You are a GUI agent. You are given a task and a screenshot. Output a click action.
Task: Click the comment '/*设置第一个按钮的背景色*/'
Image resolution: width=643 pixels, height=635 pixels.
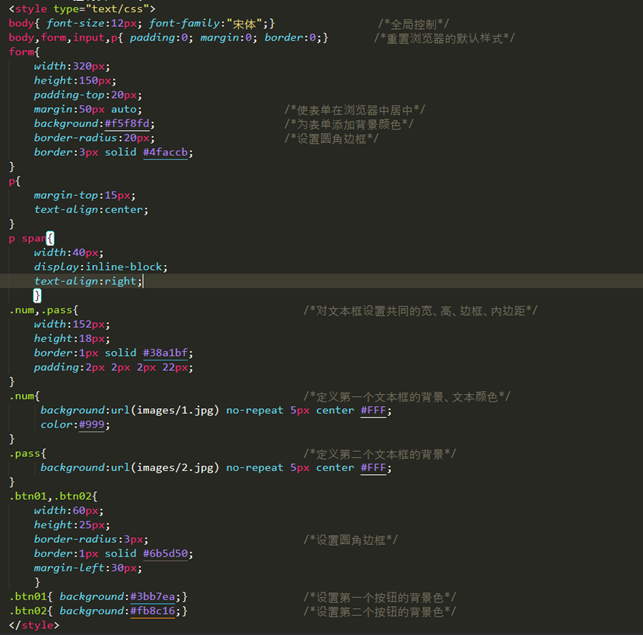[x=380, y=597]
